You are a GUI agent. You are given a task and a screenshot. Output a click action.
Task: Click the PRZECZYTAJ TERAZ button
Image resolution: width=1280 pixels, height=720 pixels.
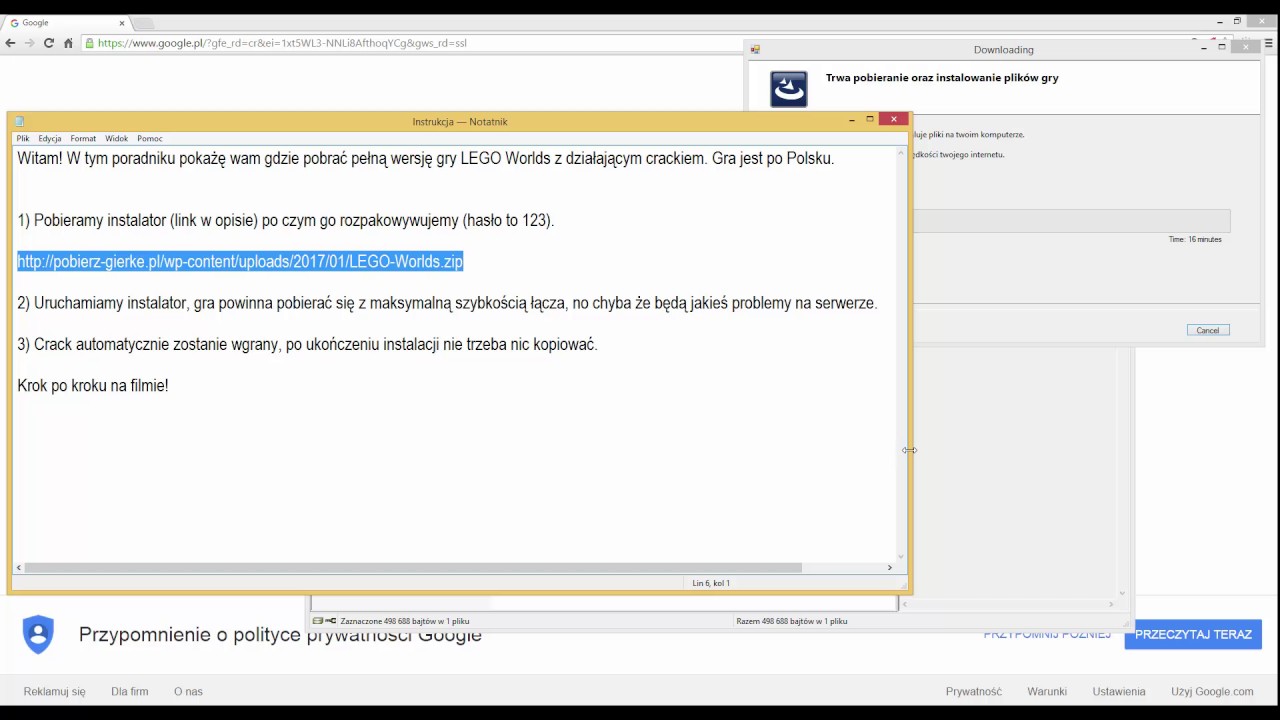coord(1193,635)
